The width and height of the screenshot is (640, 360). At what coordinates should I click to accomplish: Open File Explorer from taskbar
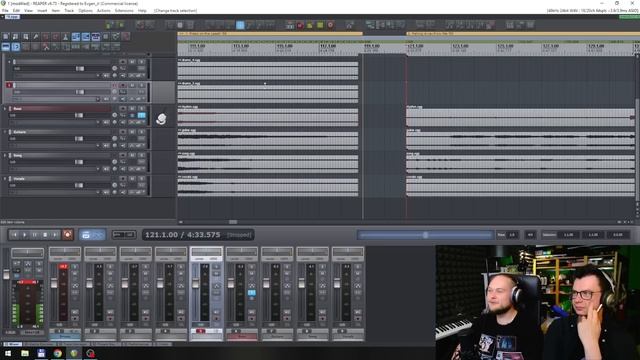pyautogui.click(x=25, y=353)
